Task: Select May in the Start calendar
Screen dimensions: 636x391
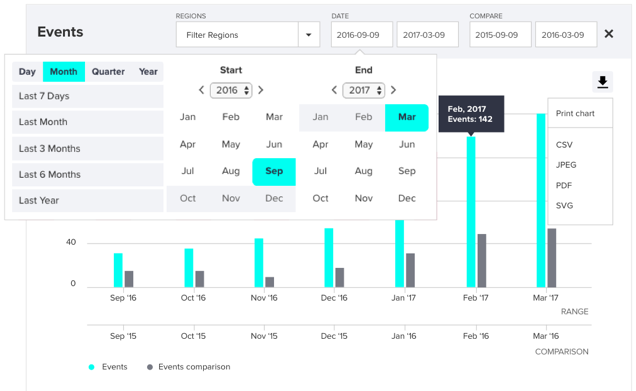Action: point(231,144)
